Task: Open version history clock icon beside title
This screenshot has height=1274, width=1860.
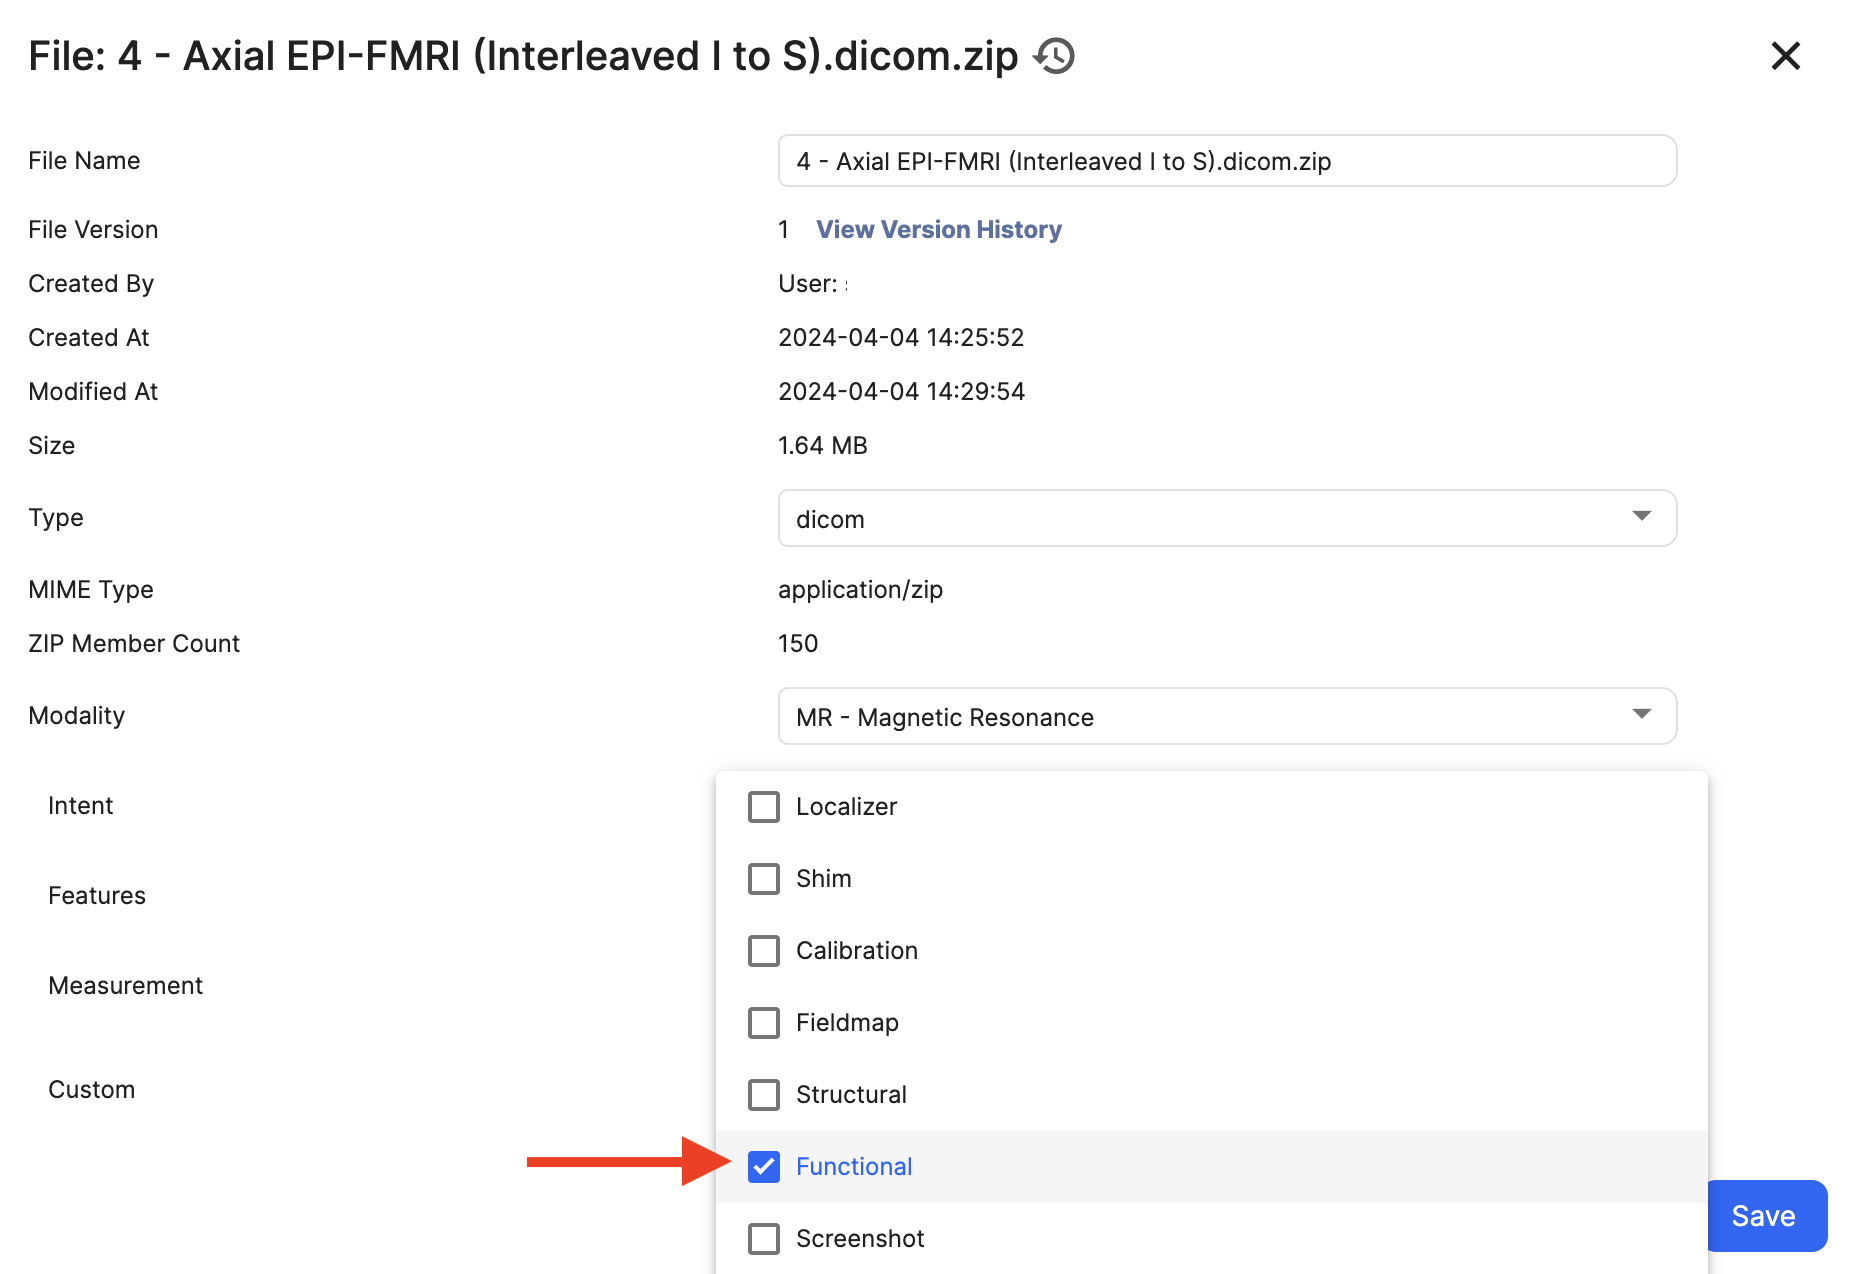Action: (x=1054, y=56)
